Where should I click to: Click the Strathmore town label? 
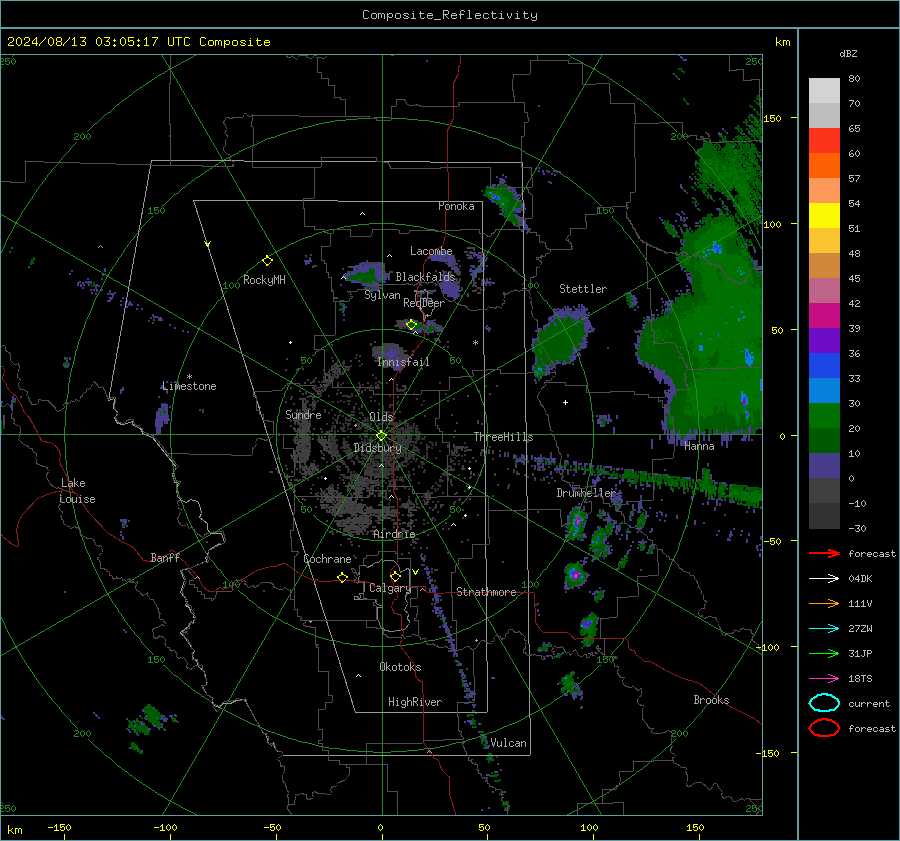(486, 592)
